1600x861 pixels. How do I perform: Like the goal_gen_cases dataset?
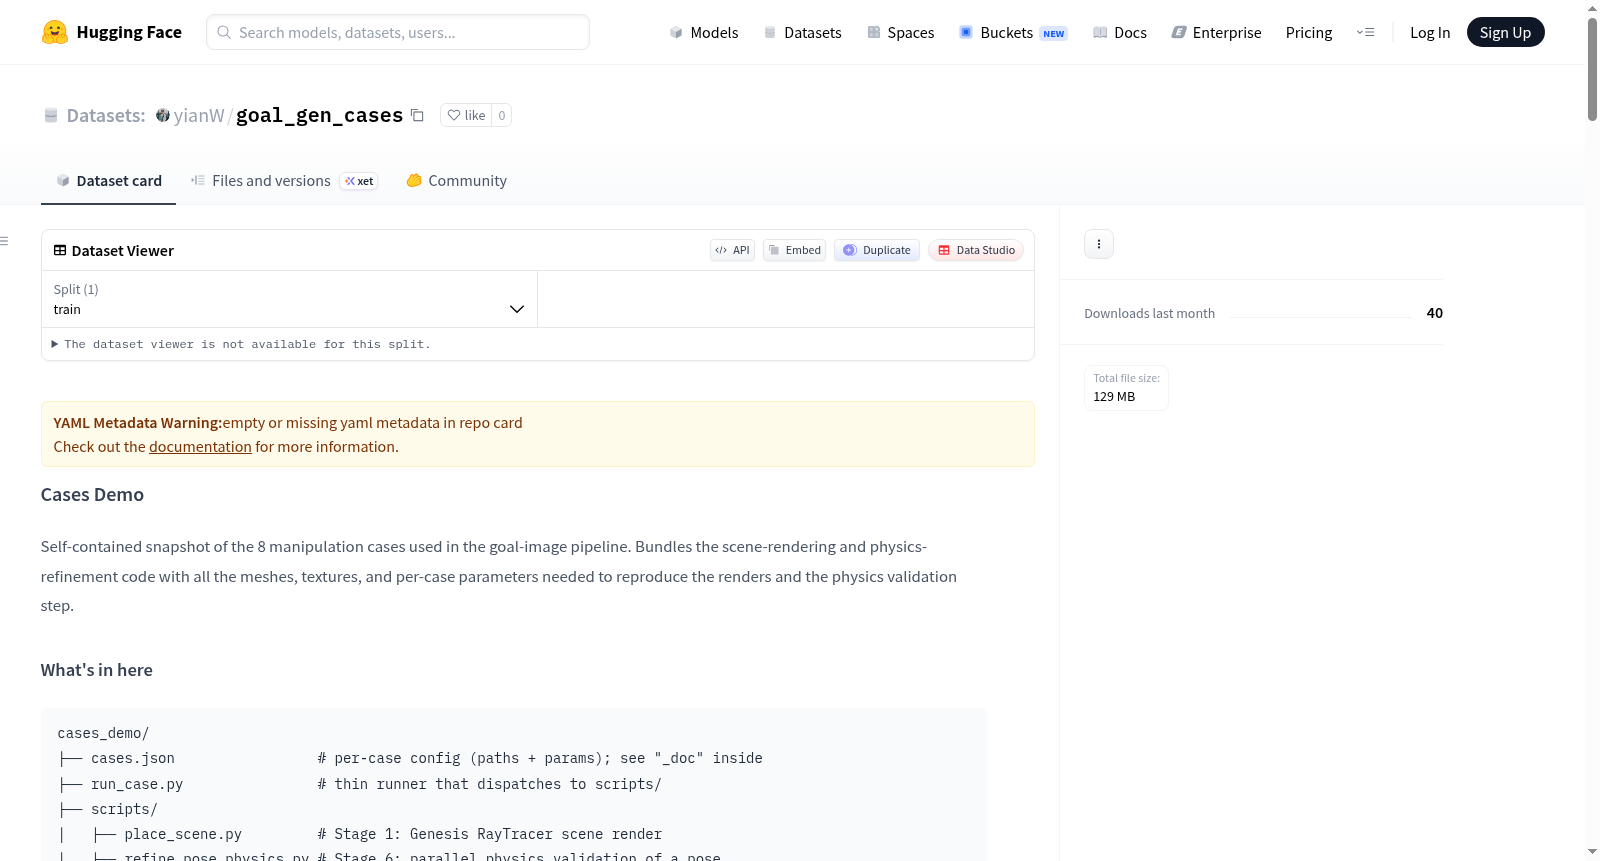(466, 115)
